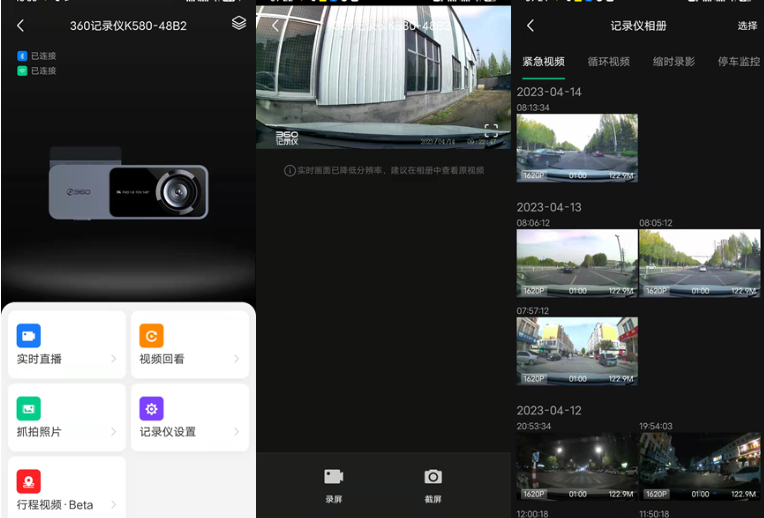The width and height of the screenshot is (764, 518).
Task: Take a snapshot with 截屏 camera icon
Action: tap(433, 477)
